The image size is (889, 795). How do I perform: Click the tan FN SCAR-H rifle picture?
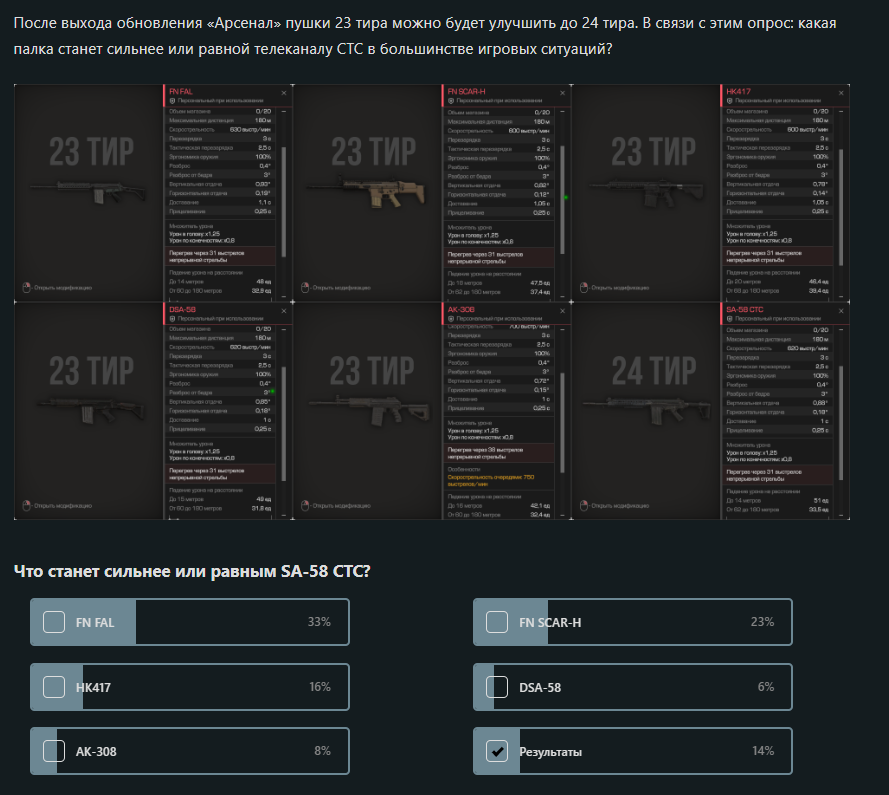(x=366, y=192)
